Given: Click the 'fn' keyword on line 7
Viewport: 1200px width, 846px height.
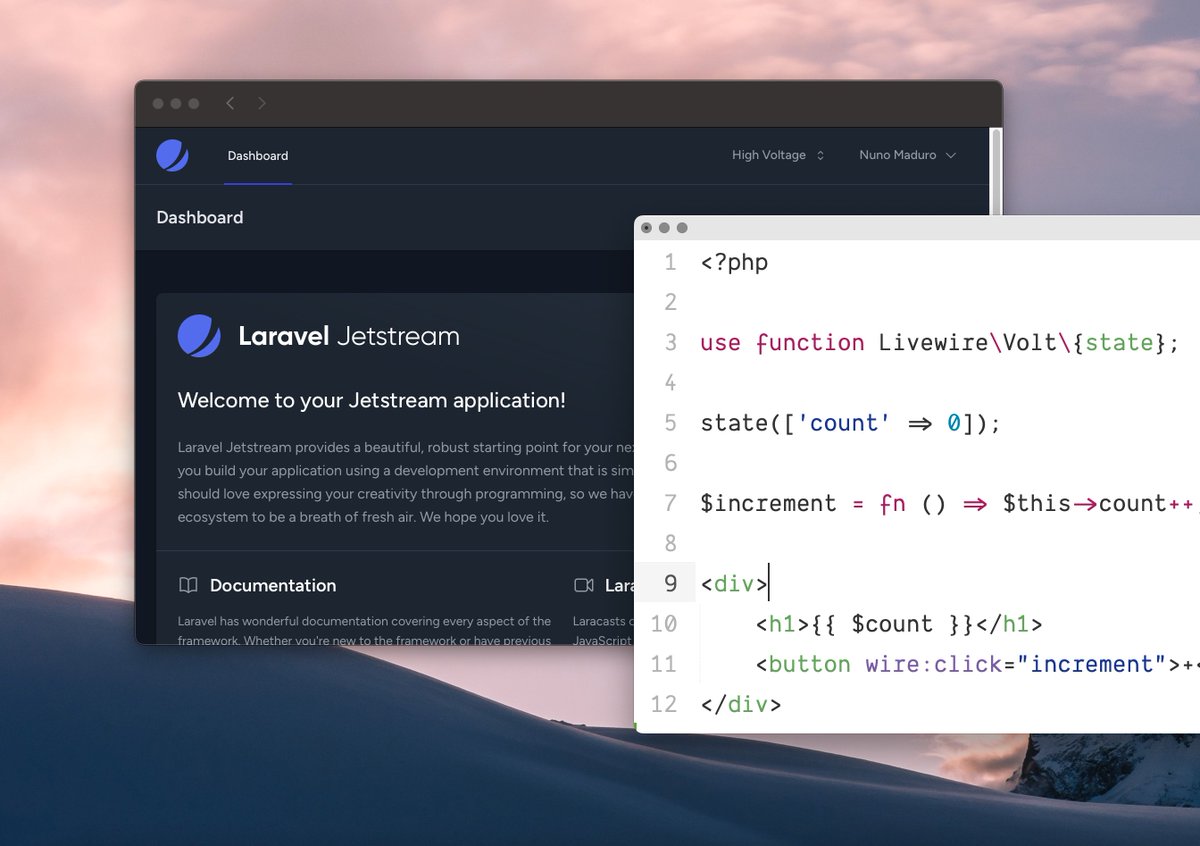Looking at the screenshot, I should pos(892,503).
